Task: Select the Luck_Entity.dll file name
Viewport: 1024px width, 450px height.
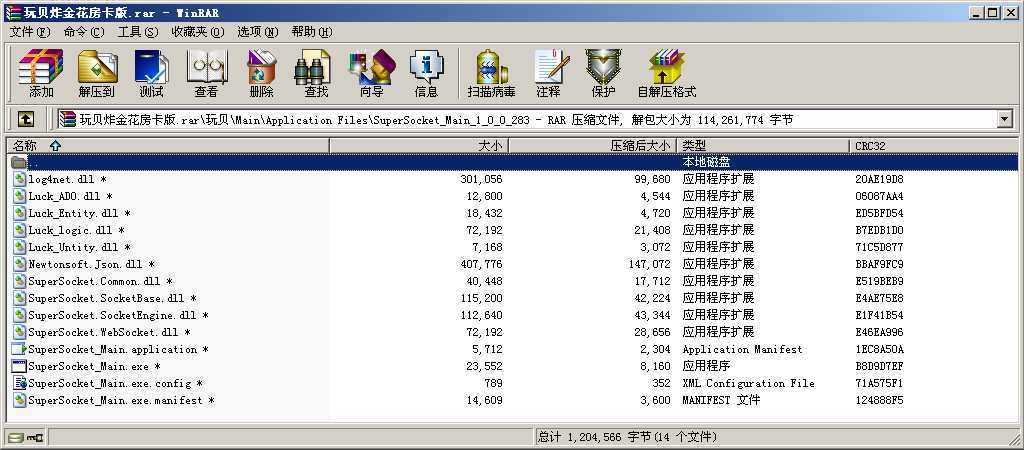Action: tap(73, 213)
